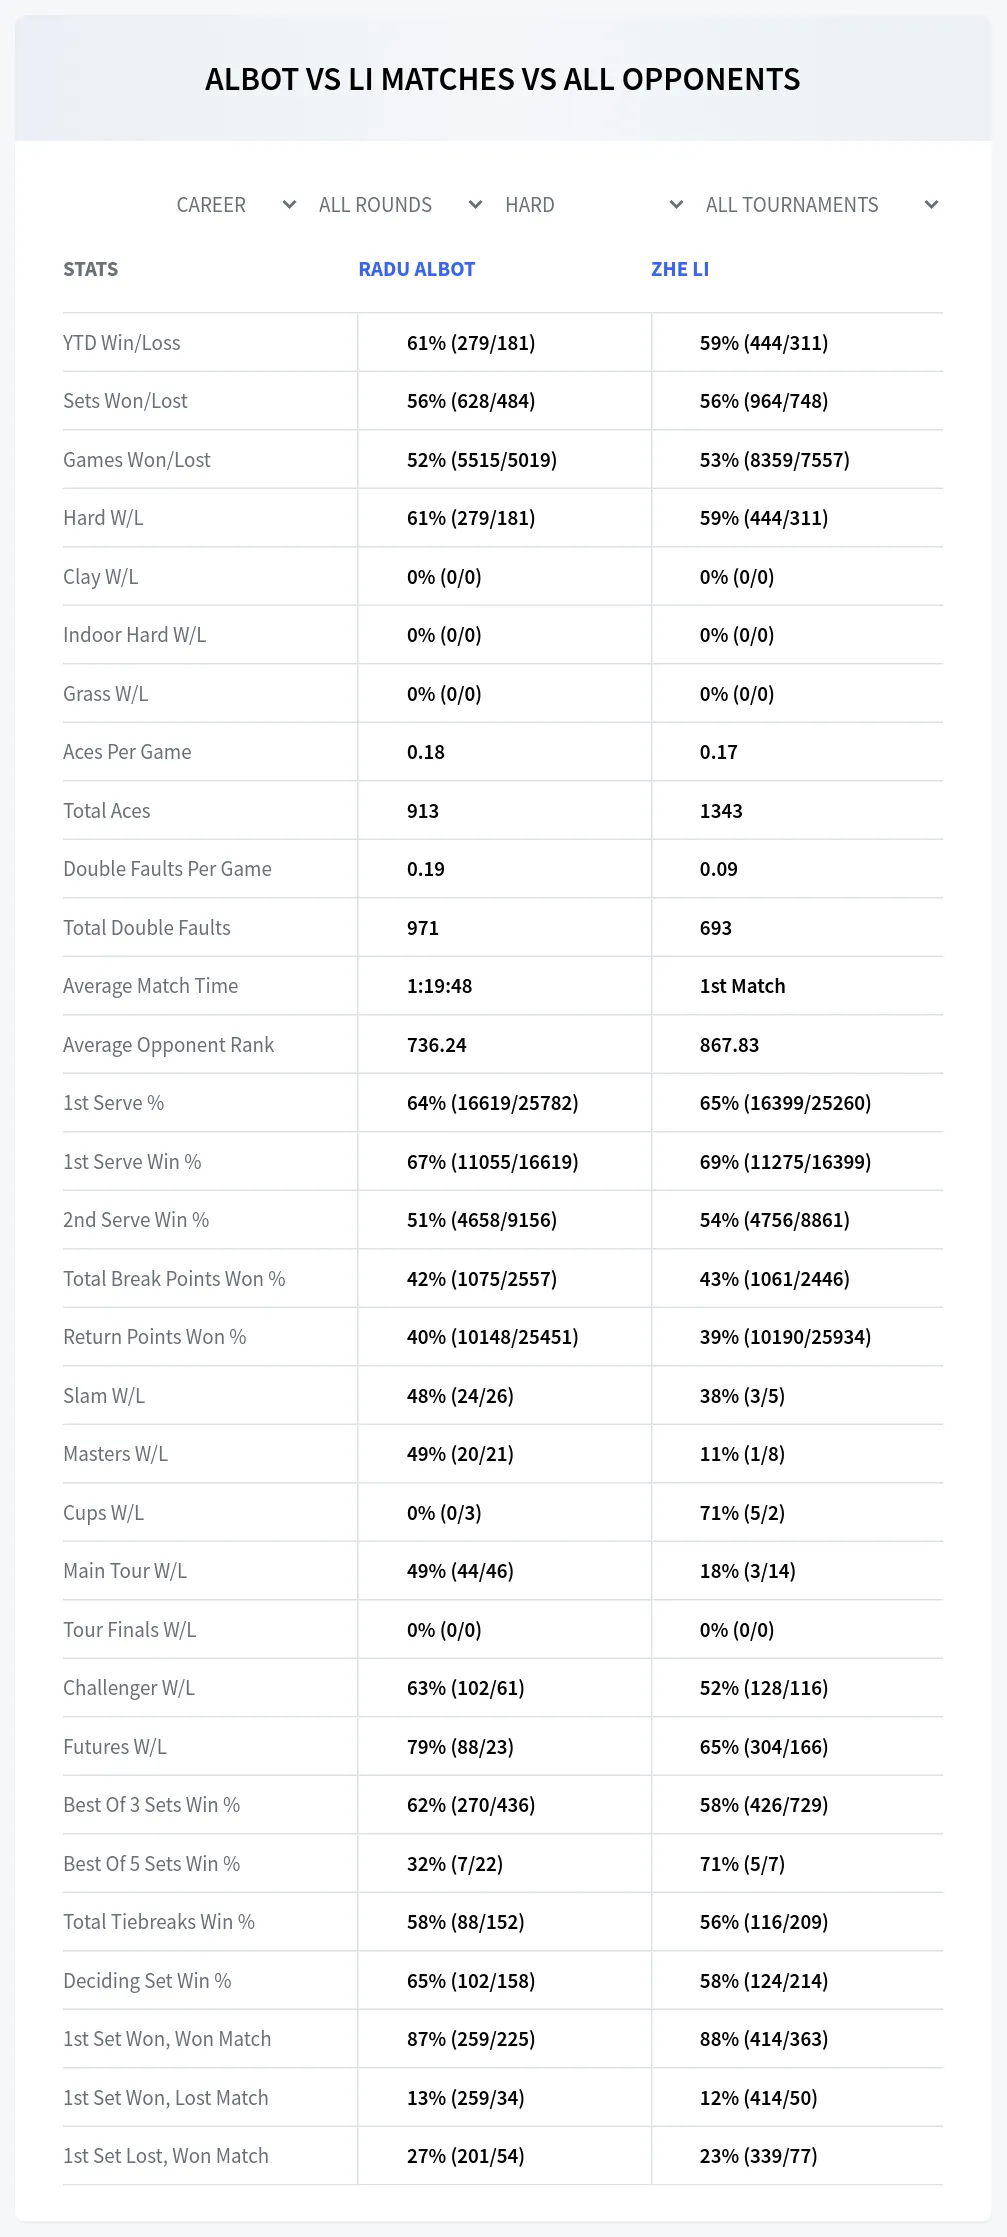Click the chevron arrow next to ALL ROUNDS
This screenshot has width=1007, height=2237.
pos(475,205)
